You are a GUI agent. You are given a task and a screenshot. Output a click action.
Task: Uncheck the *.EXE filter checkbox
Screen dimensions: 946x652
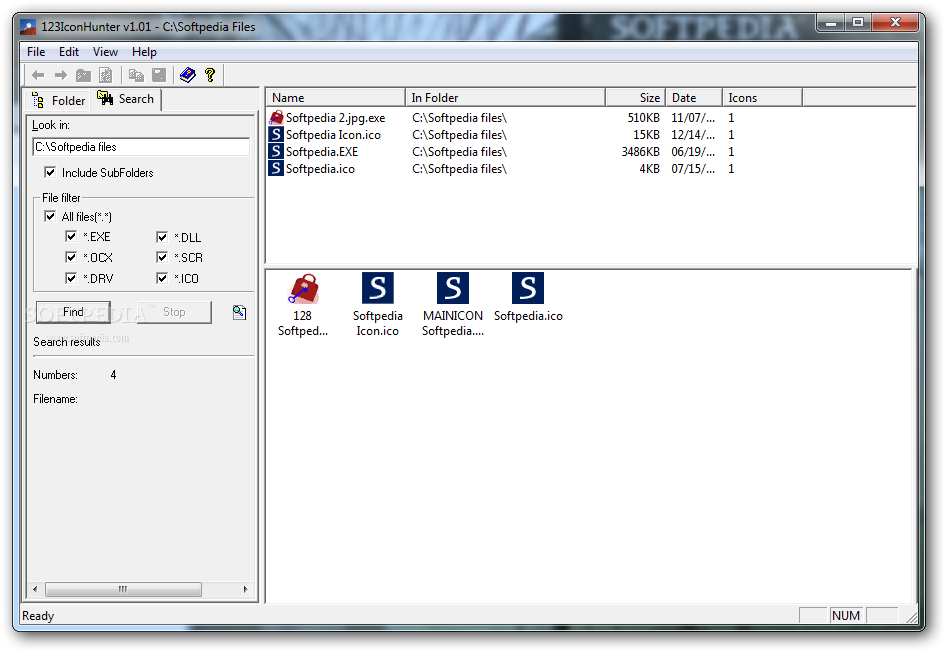pyautogui.click(x=71, y=236)
